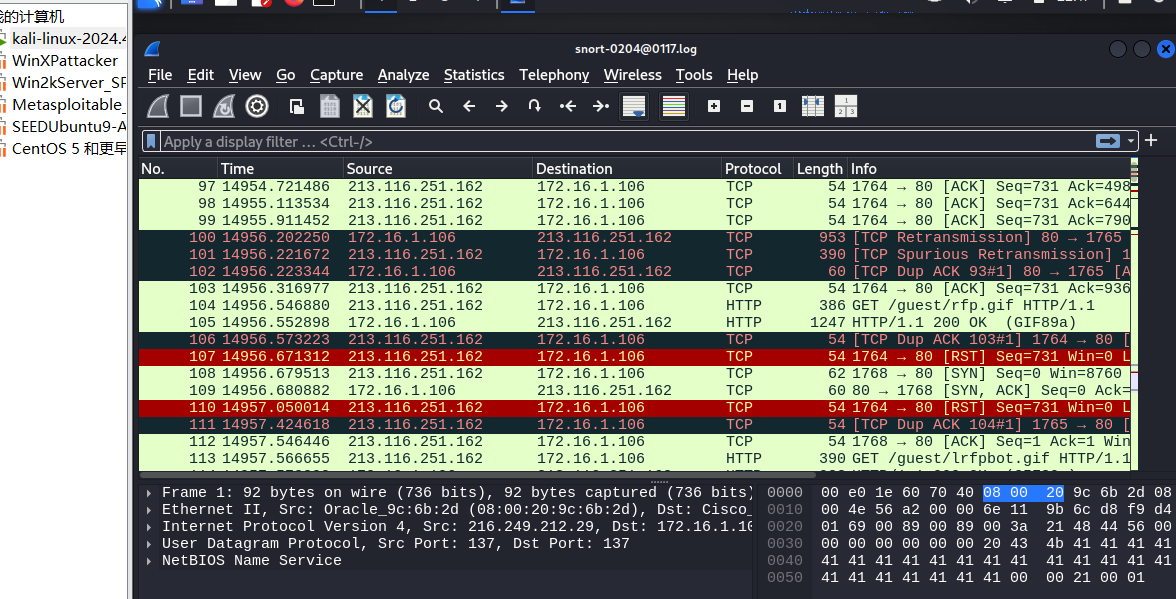Expand NetBIOS Name Service details
This screenshot has width=1176, height=599.
coord(149,561)
